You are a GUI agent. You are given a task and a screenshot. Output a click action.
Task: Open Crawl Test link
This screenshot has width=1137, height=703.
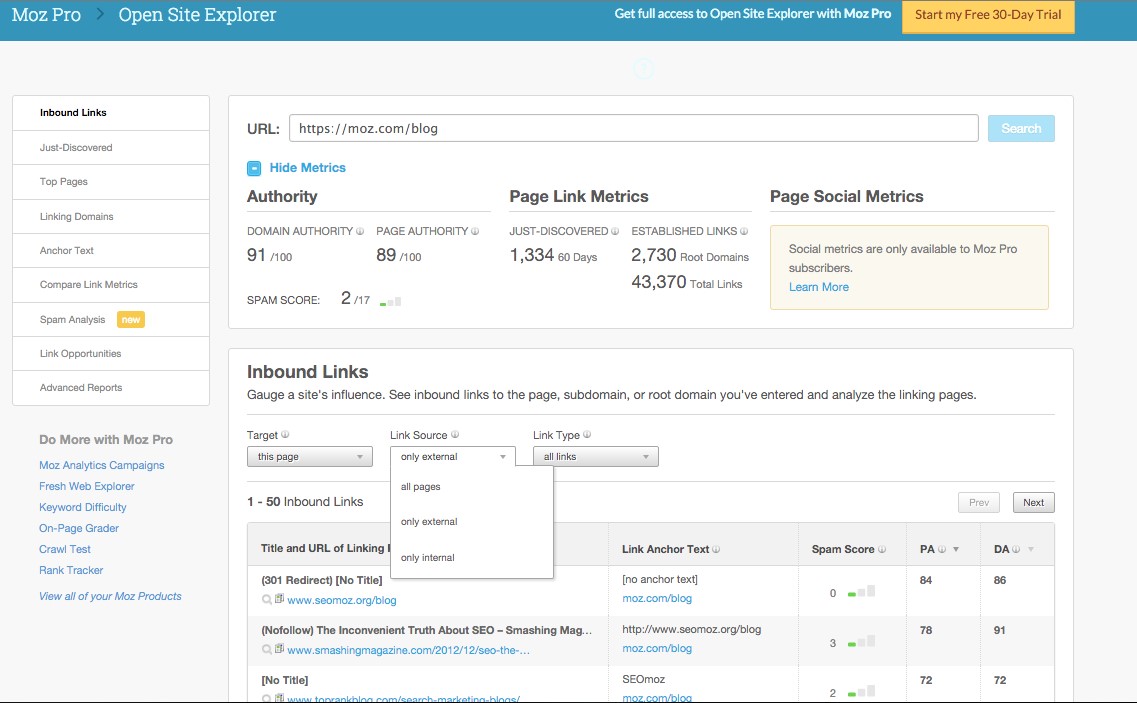(65, 549)
